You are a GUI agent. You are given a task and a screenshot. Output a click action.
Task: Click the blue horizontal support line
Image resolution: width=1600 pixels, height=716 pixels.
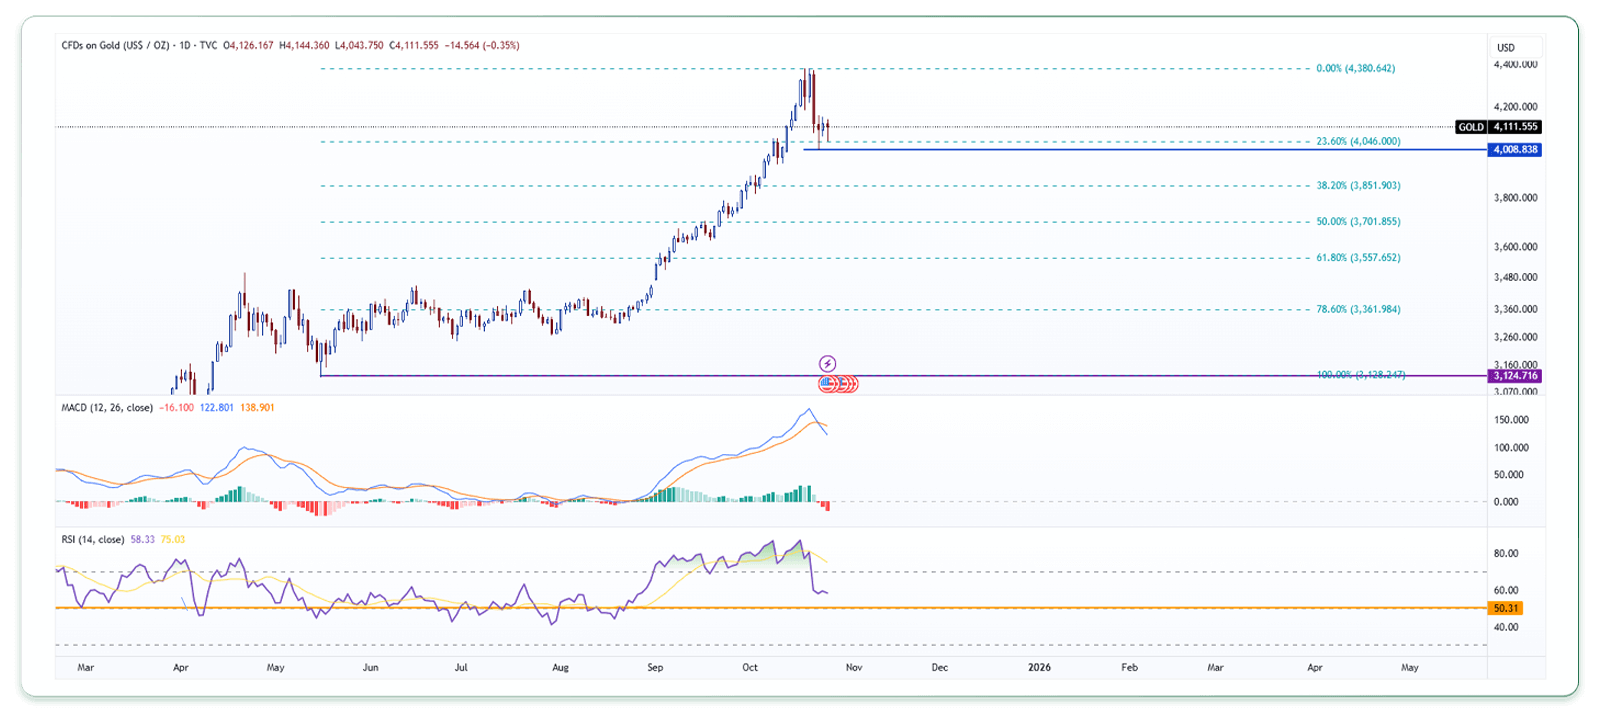[x=1100, y=149]
